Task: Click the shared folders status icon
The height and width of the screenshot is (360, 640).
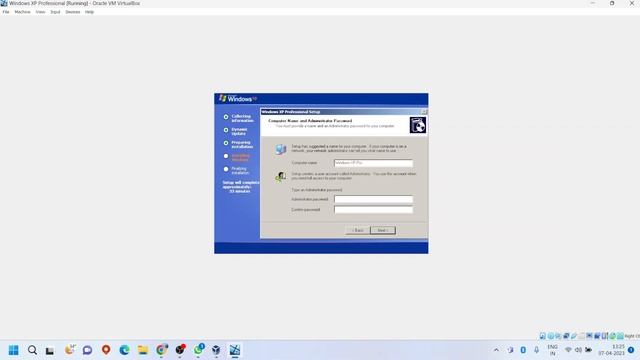Action: [x=581, y=336]
